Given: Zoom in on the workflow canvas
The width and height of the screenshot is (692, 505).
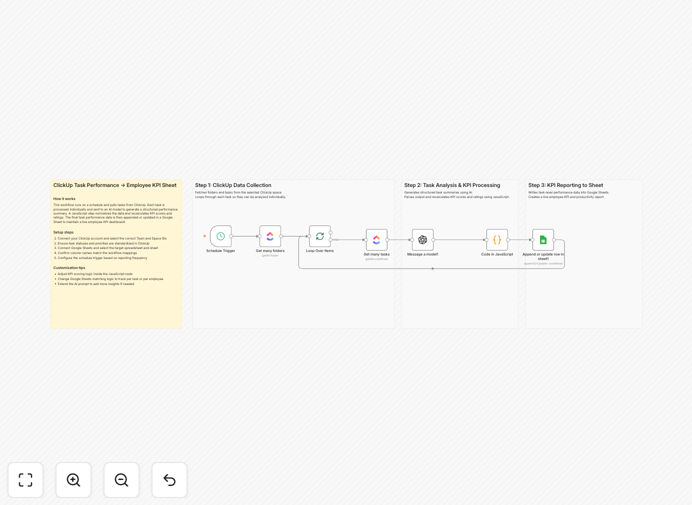Looking at the screenshot, I should (x=73, y=480).
